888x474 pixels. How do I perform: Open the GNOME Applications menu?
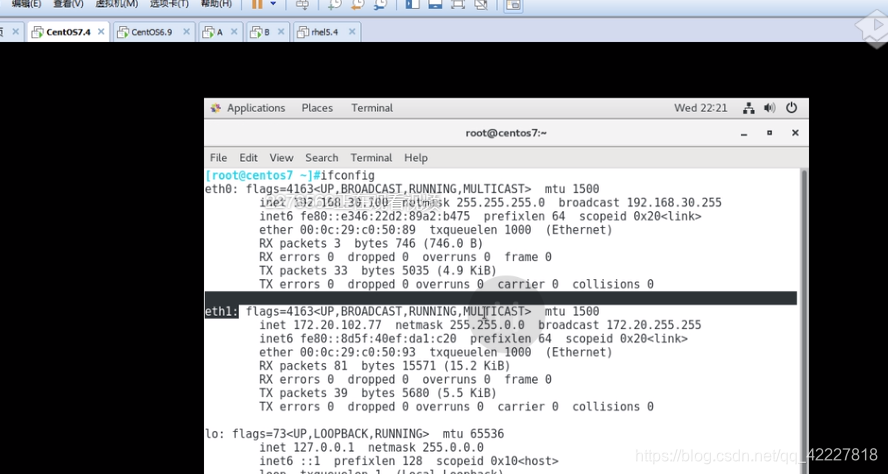pos(256,108)
